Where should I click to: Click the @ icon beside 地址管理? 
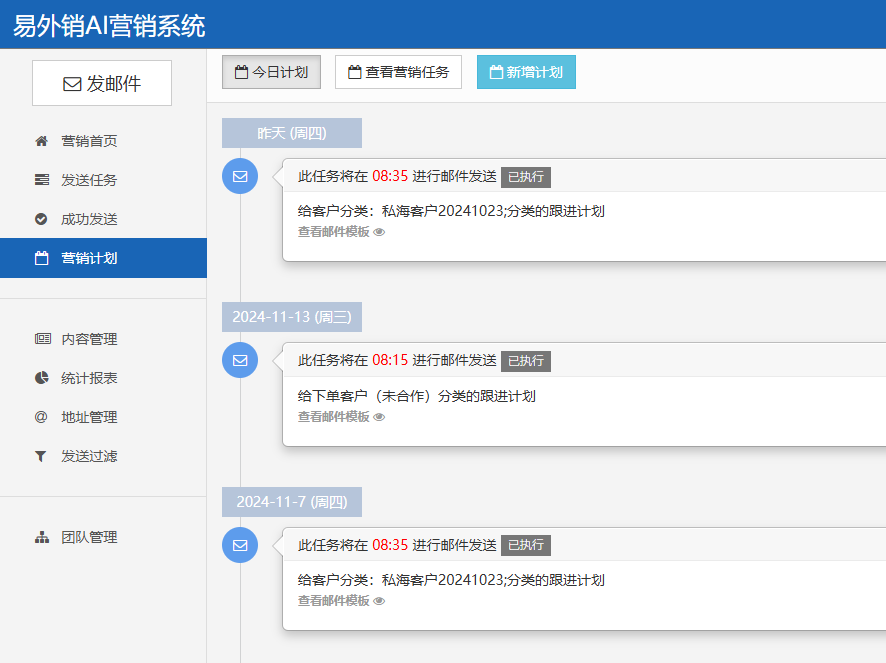41,417
